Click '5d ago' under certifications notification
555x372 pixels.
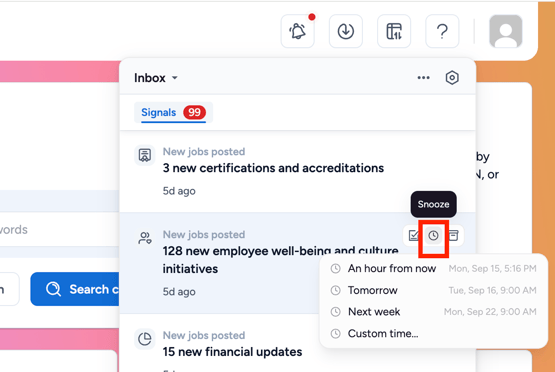(179, 191)
